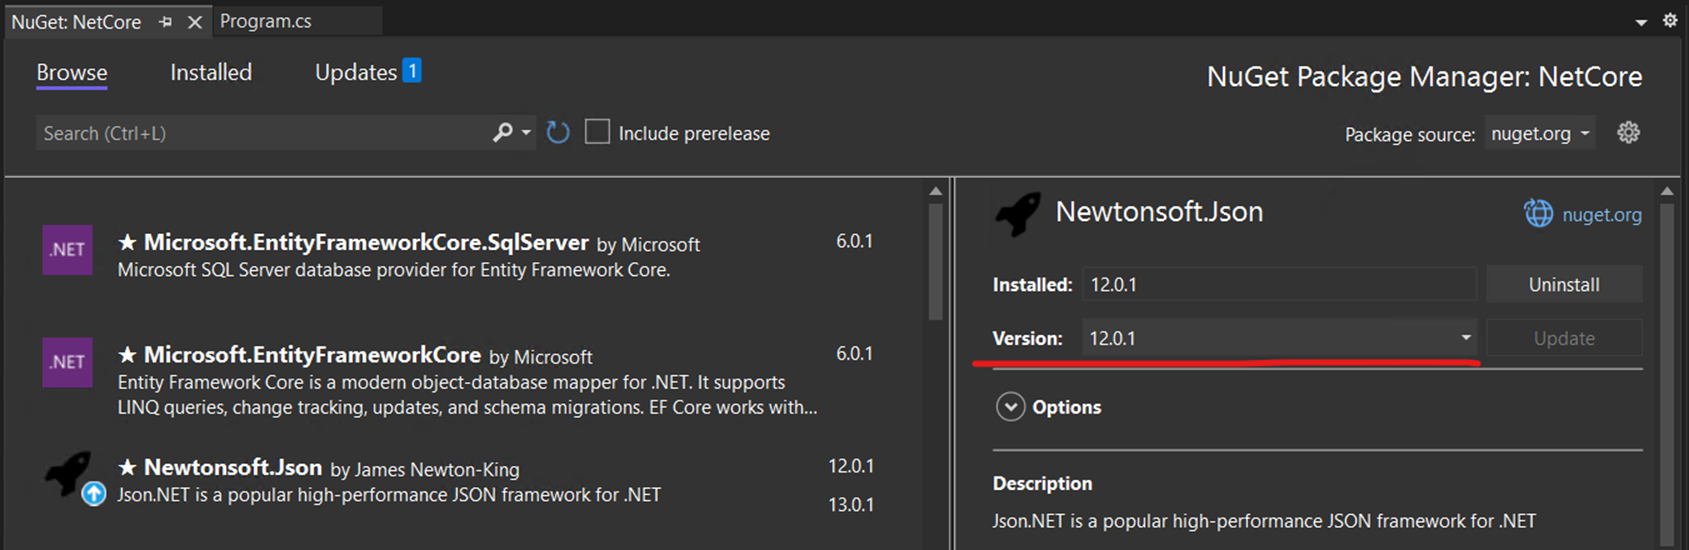
Task: Click the Update button
Action: point(1564,338)
